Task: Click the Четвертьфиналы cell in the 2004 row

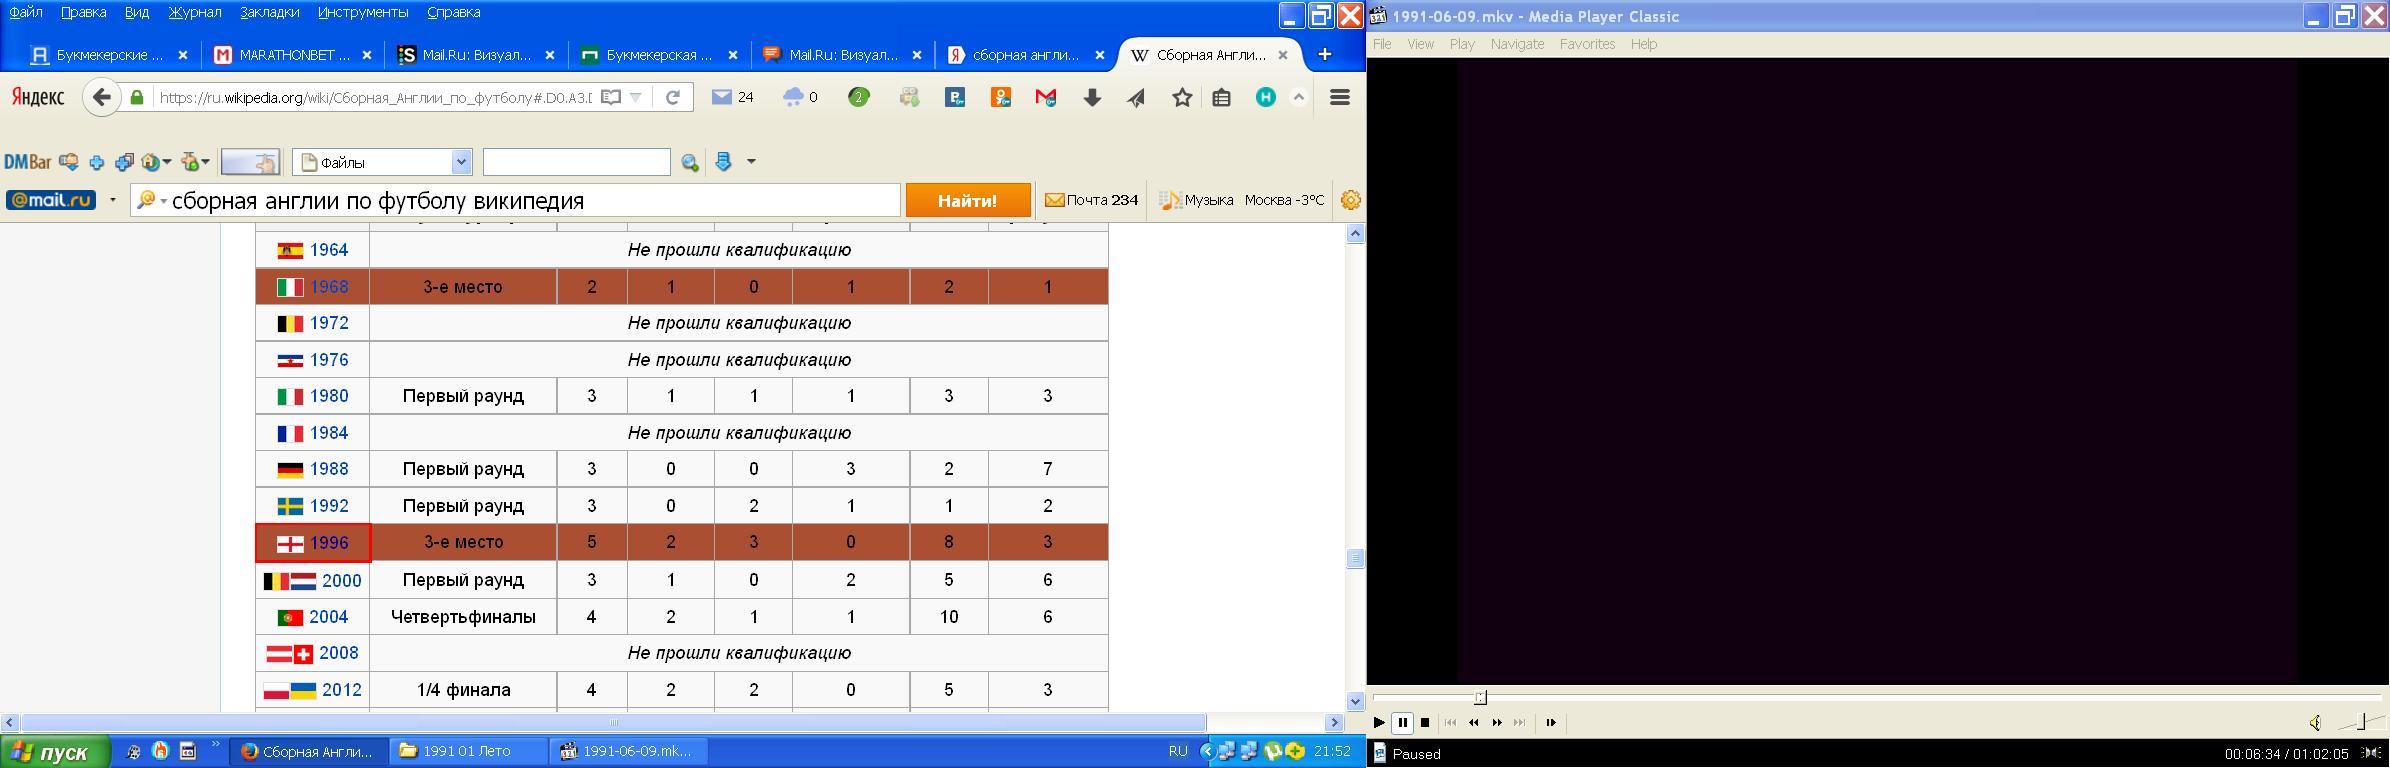Action: [x=463, y=617]
